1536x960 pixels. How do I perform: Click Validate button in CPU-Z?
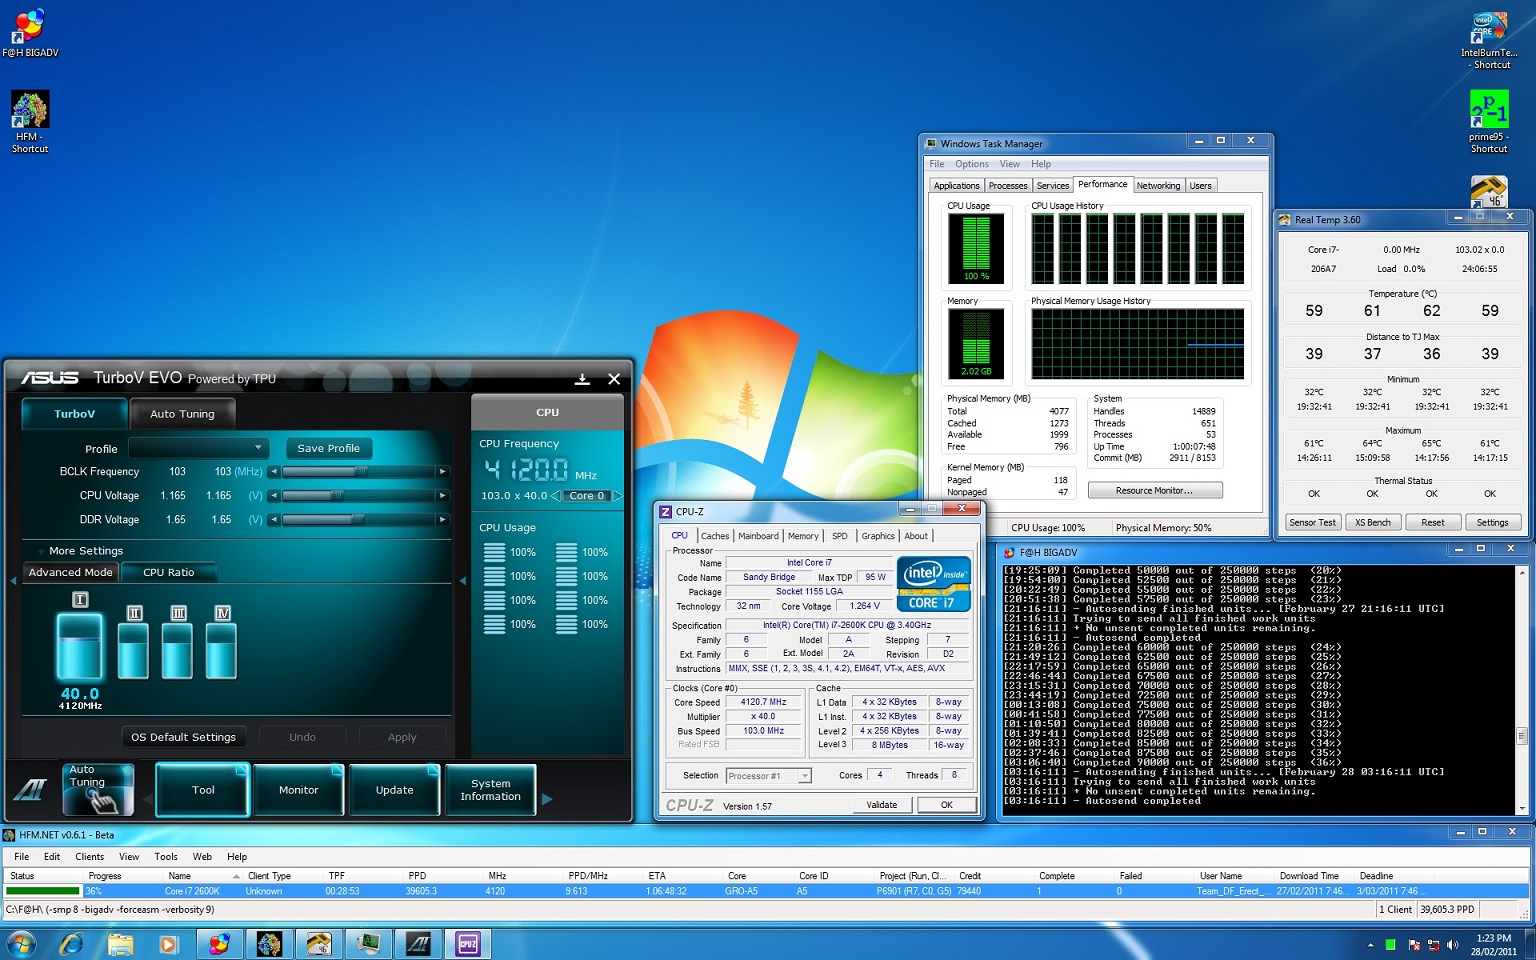point(881,805)
